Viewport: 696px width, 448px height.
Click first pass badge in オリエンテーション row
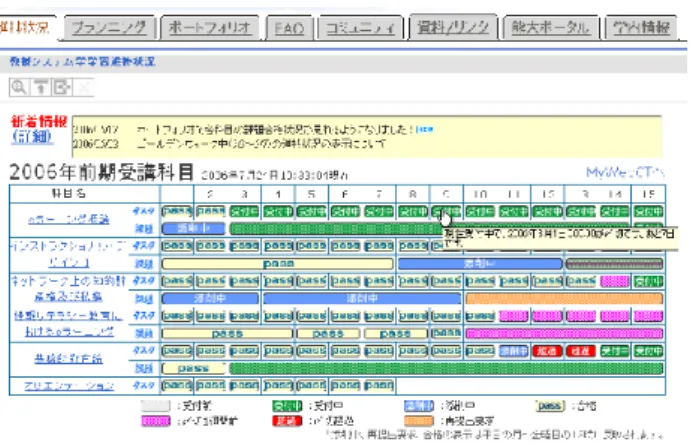pos(177,385)
